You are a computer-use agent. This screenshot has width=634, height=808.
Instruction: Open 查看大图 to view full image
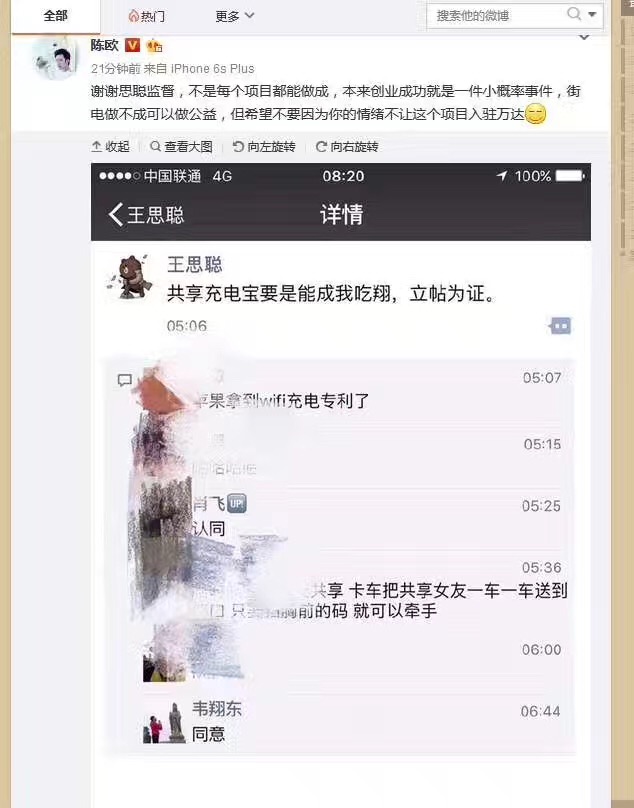181,147
